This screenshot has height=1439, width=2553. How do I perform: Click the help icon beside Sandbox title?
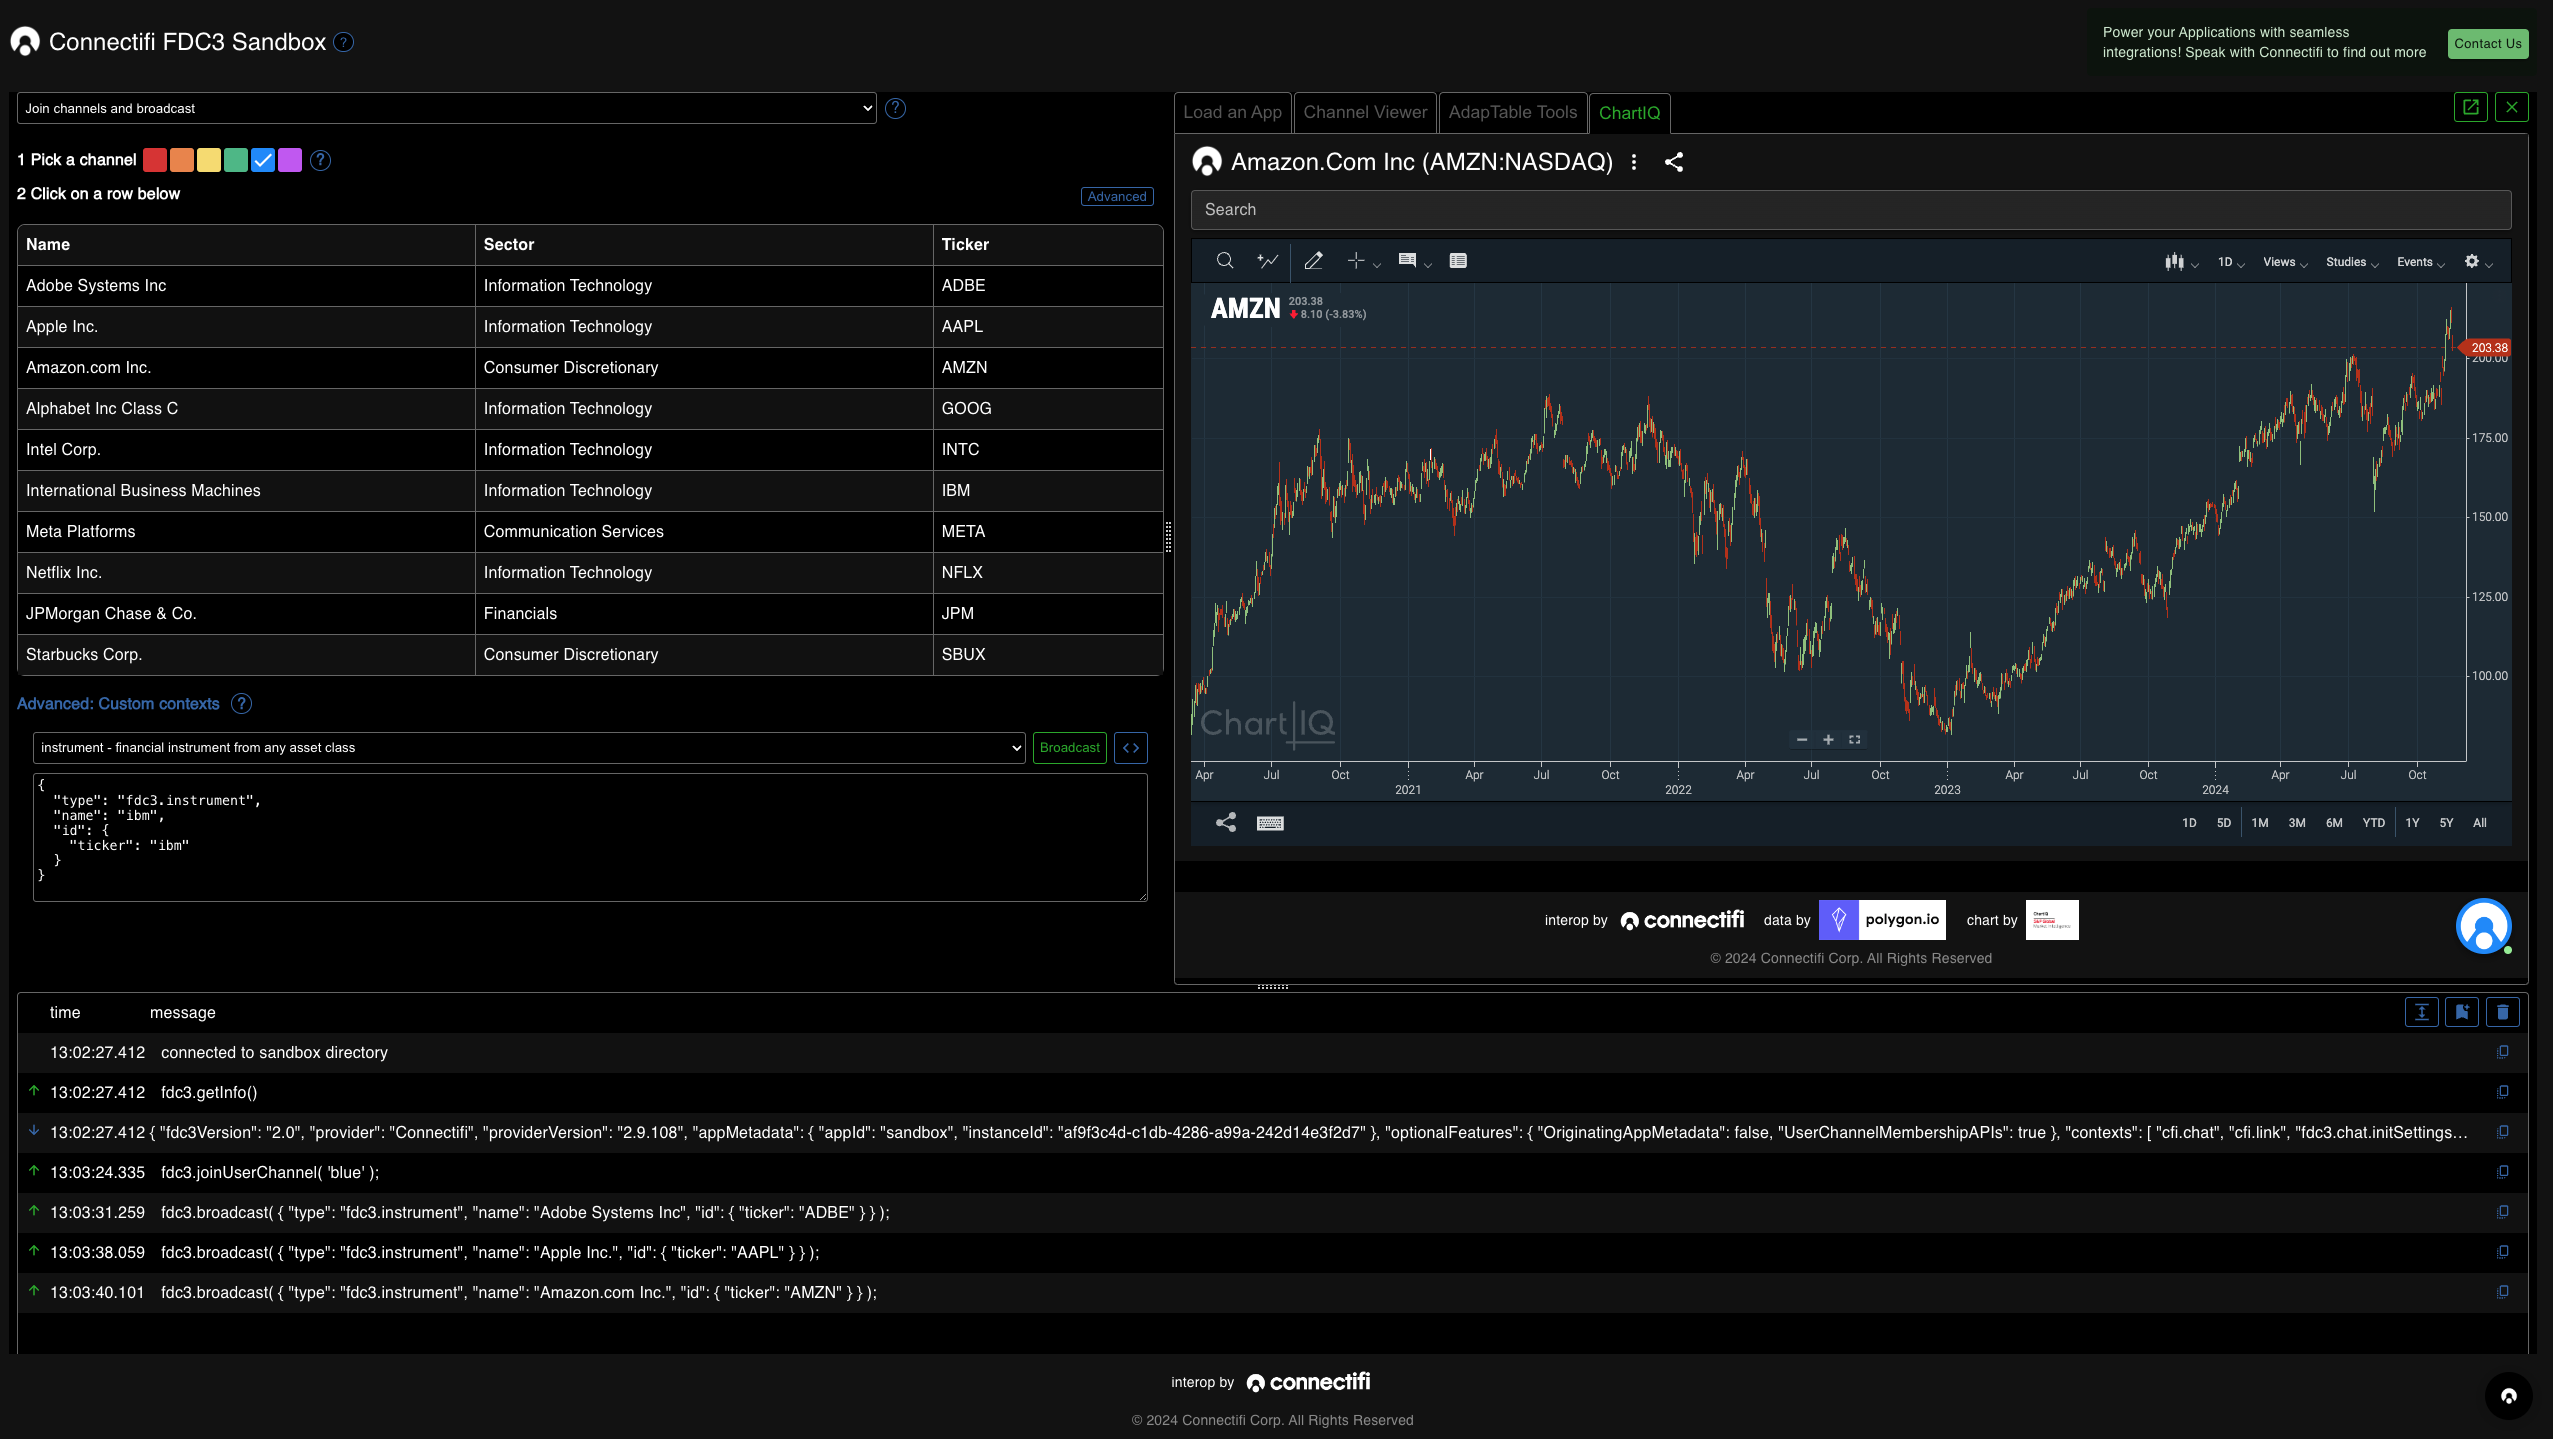[x=343, y=42]
